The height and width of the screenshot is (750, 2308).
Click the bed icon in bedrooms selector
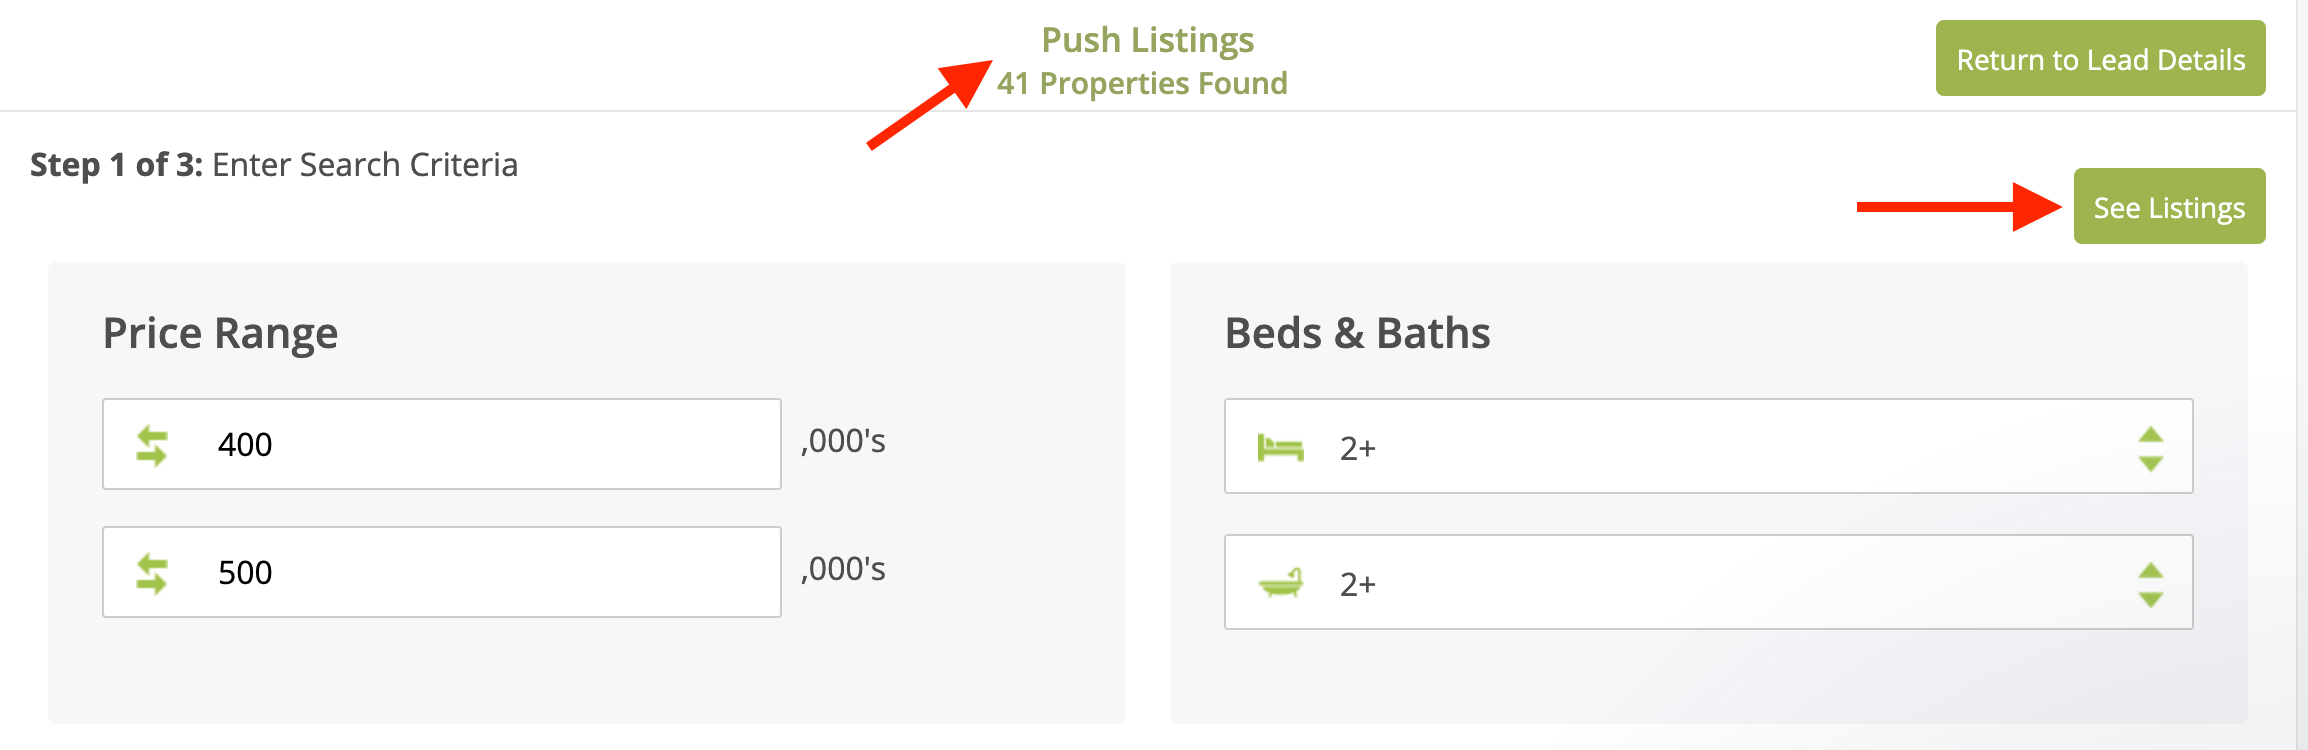tap(1280, 448)
